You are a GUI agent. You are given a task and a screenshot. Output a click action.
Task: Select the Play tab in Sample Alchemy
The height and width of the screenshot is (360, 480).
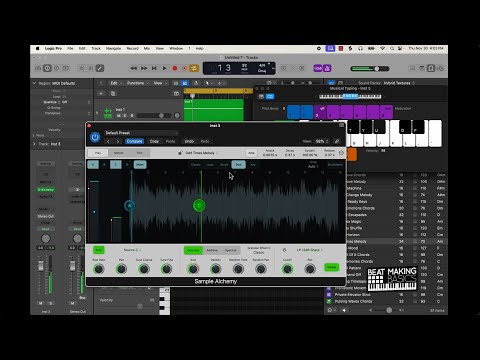click(x=98, y=153)
